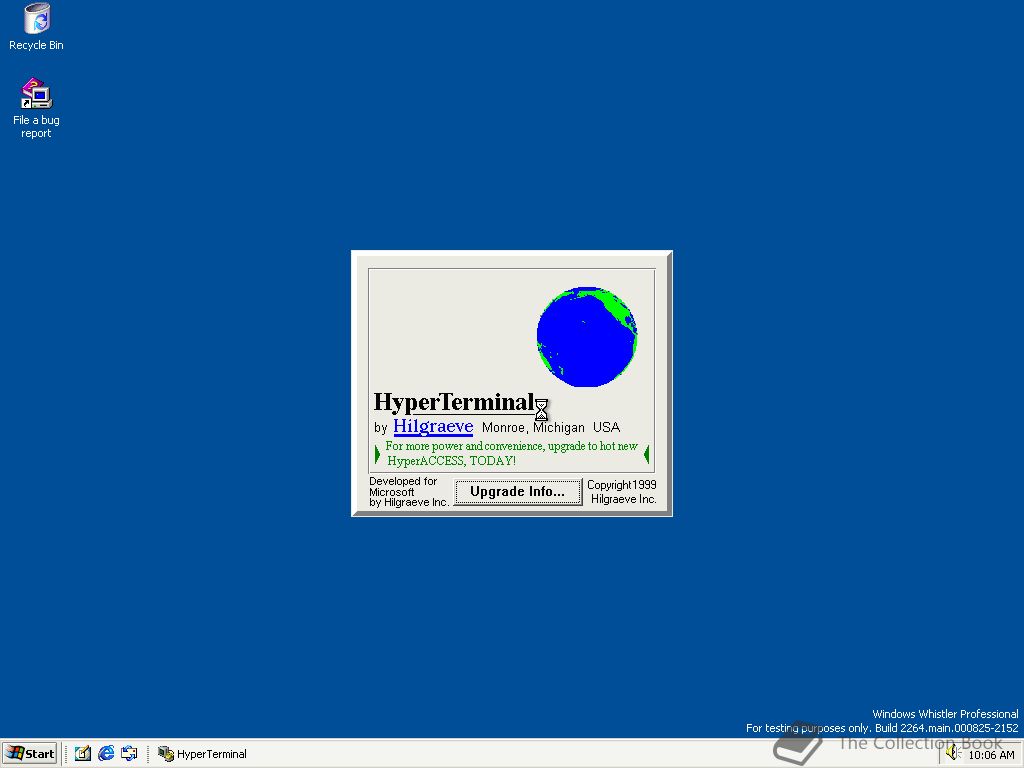Select the File a bug report shortcut

[x=36, y=108]
